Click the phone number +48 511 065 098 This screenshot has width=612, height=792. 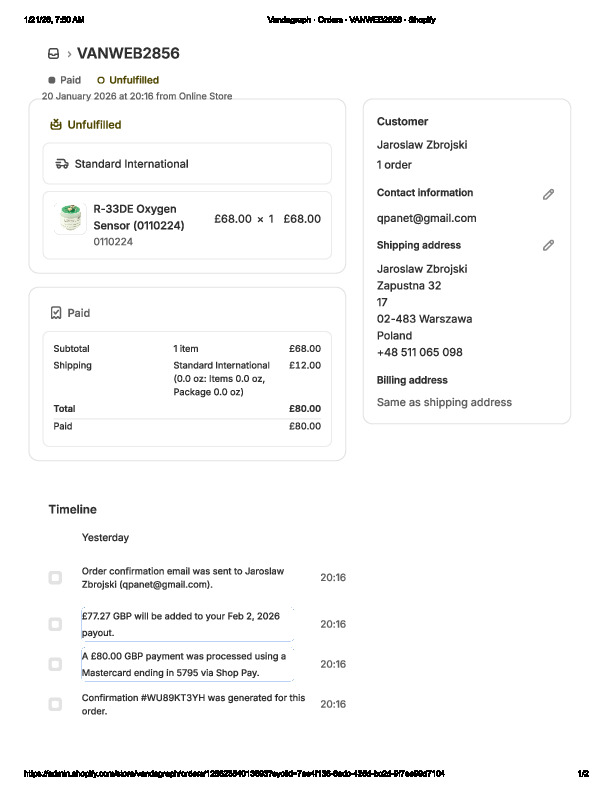pyautogui.click(x=419, y=352)
